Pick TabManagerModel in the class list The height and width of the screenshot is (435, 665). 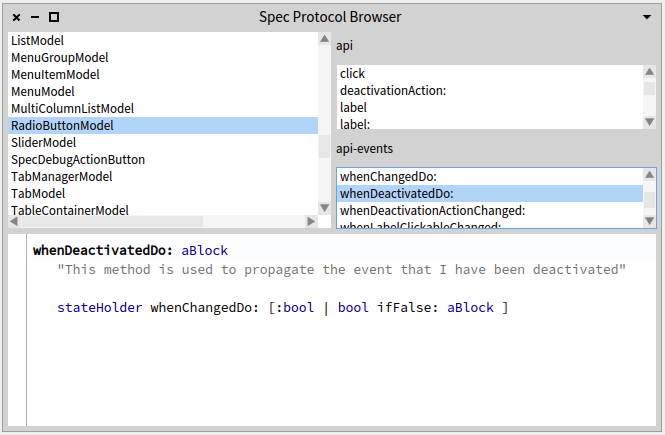click(61, 177)
